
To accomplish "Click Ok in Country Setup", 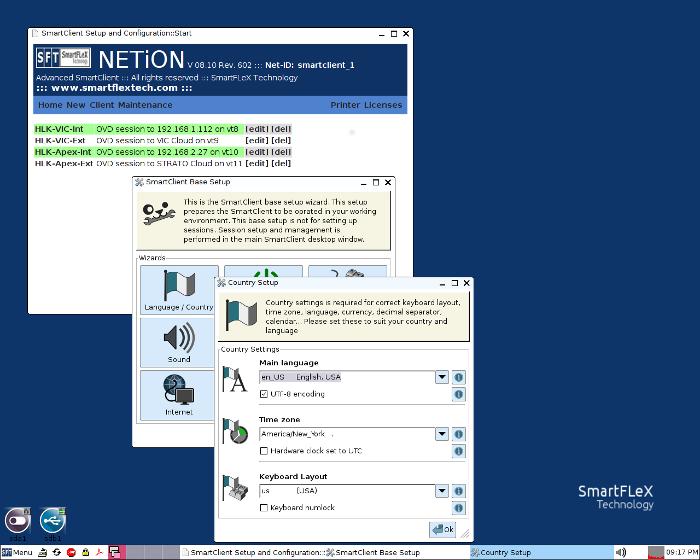I will [x=442, y=530].
